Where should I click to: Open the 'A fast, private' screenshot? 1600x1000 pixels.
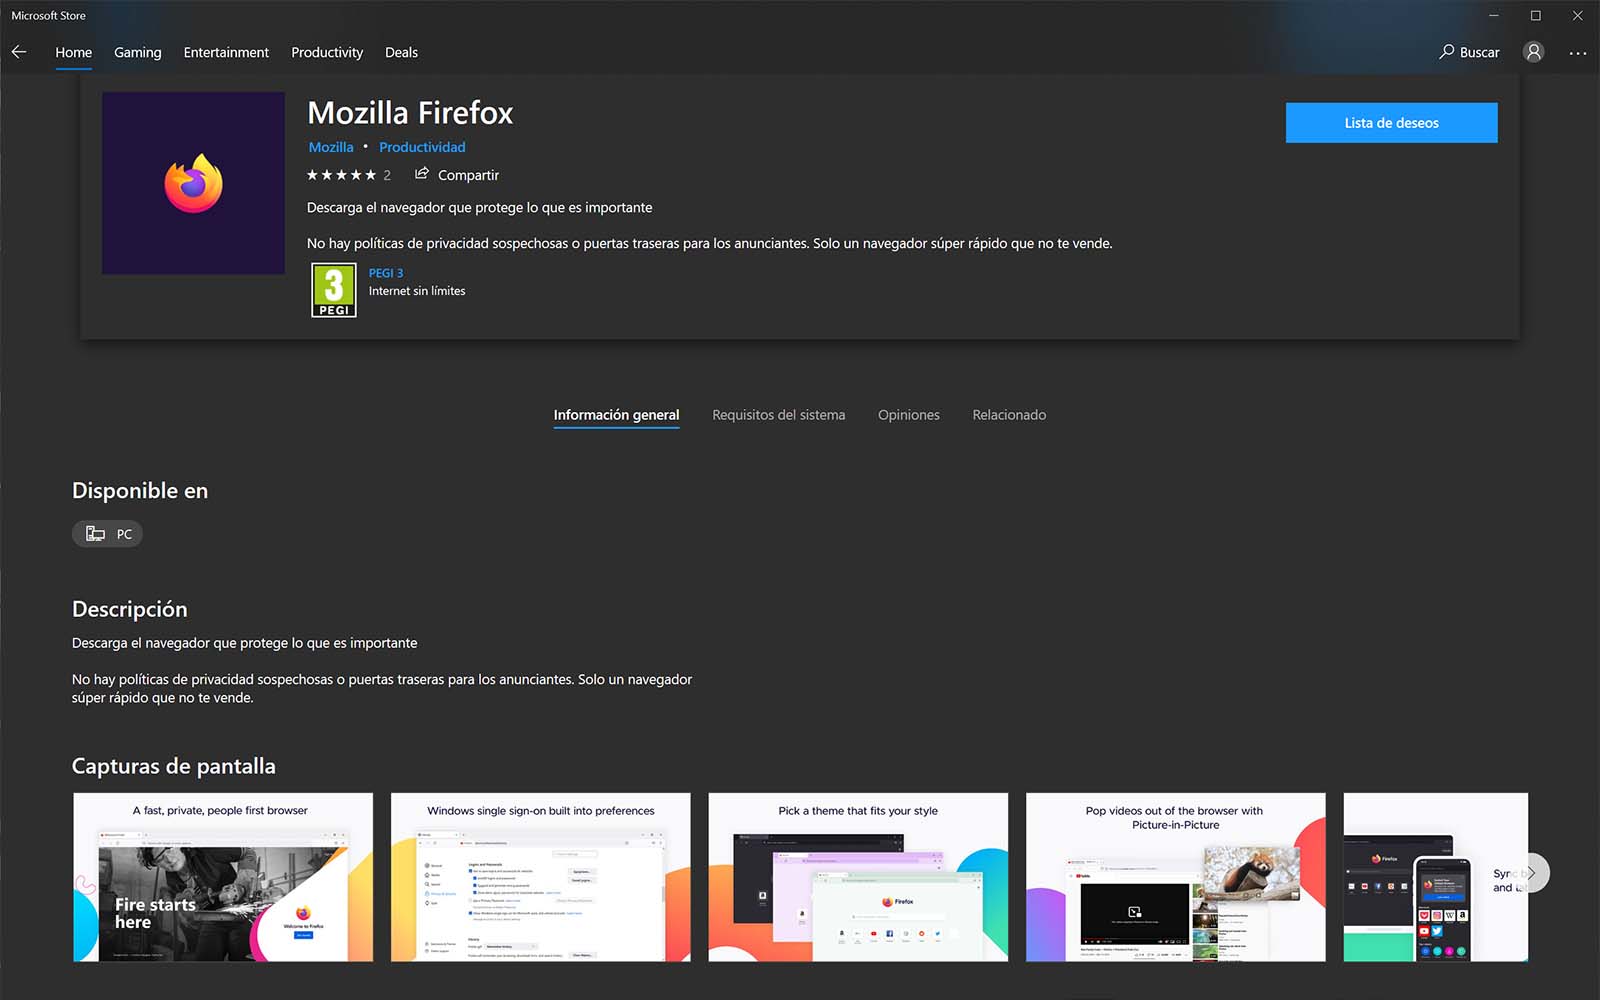(x=223, y=877)
